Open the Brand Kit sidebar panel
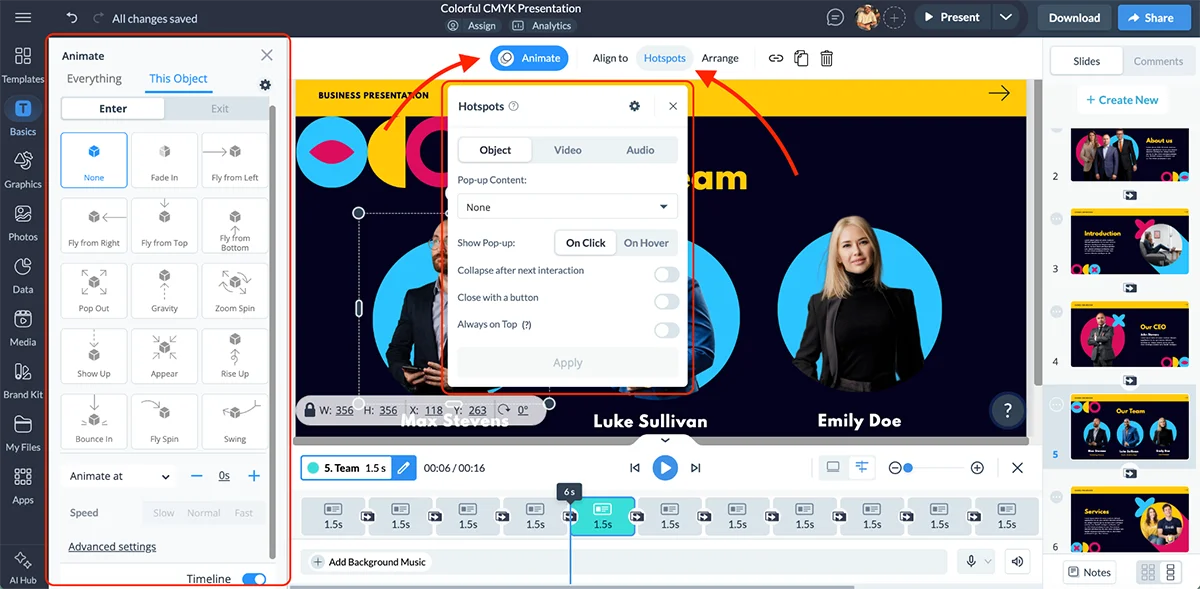 23,380
